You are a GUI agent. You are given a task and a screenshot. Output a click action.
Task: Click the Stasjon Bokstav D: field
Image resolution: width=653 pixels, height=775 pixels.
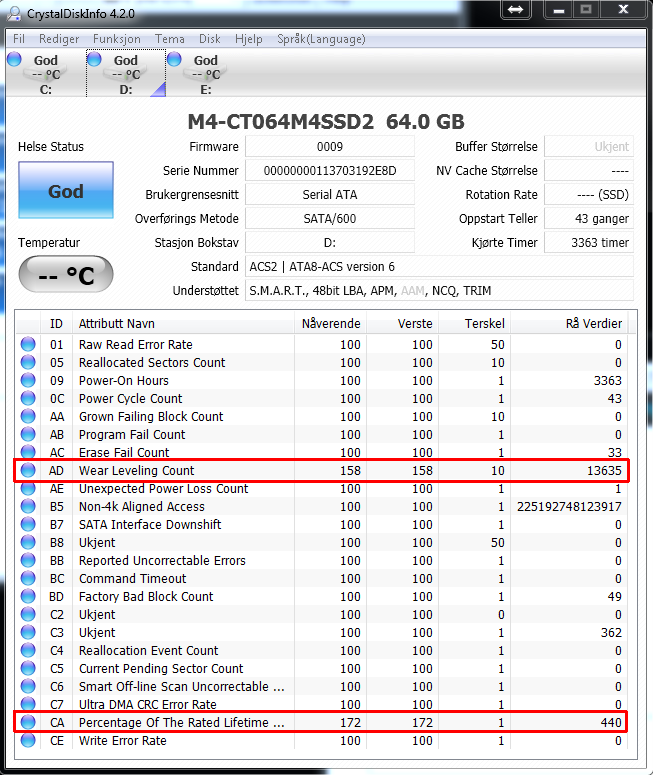tap(330, 243)
